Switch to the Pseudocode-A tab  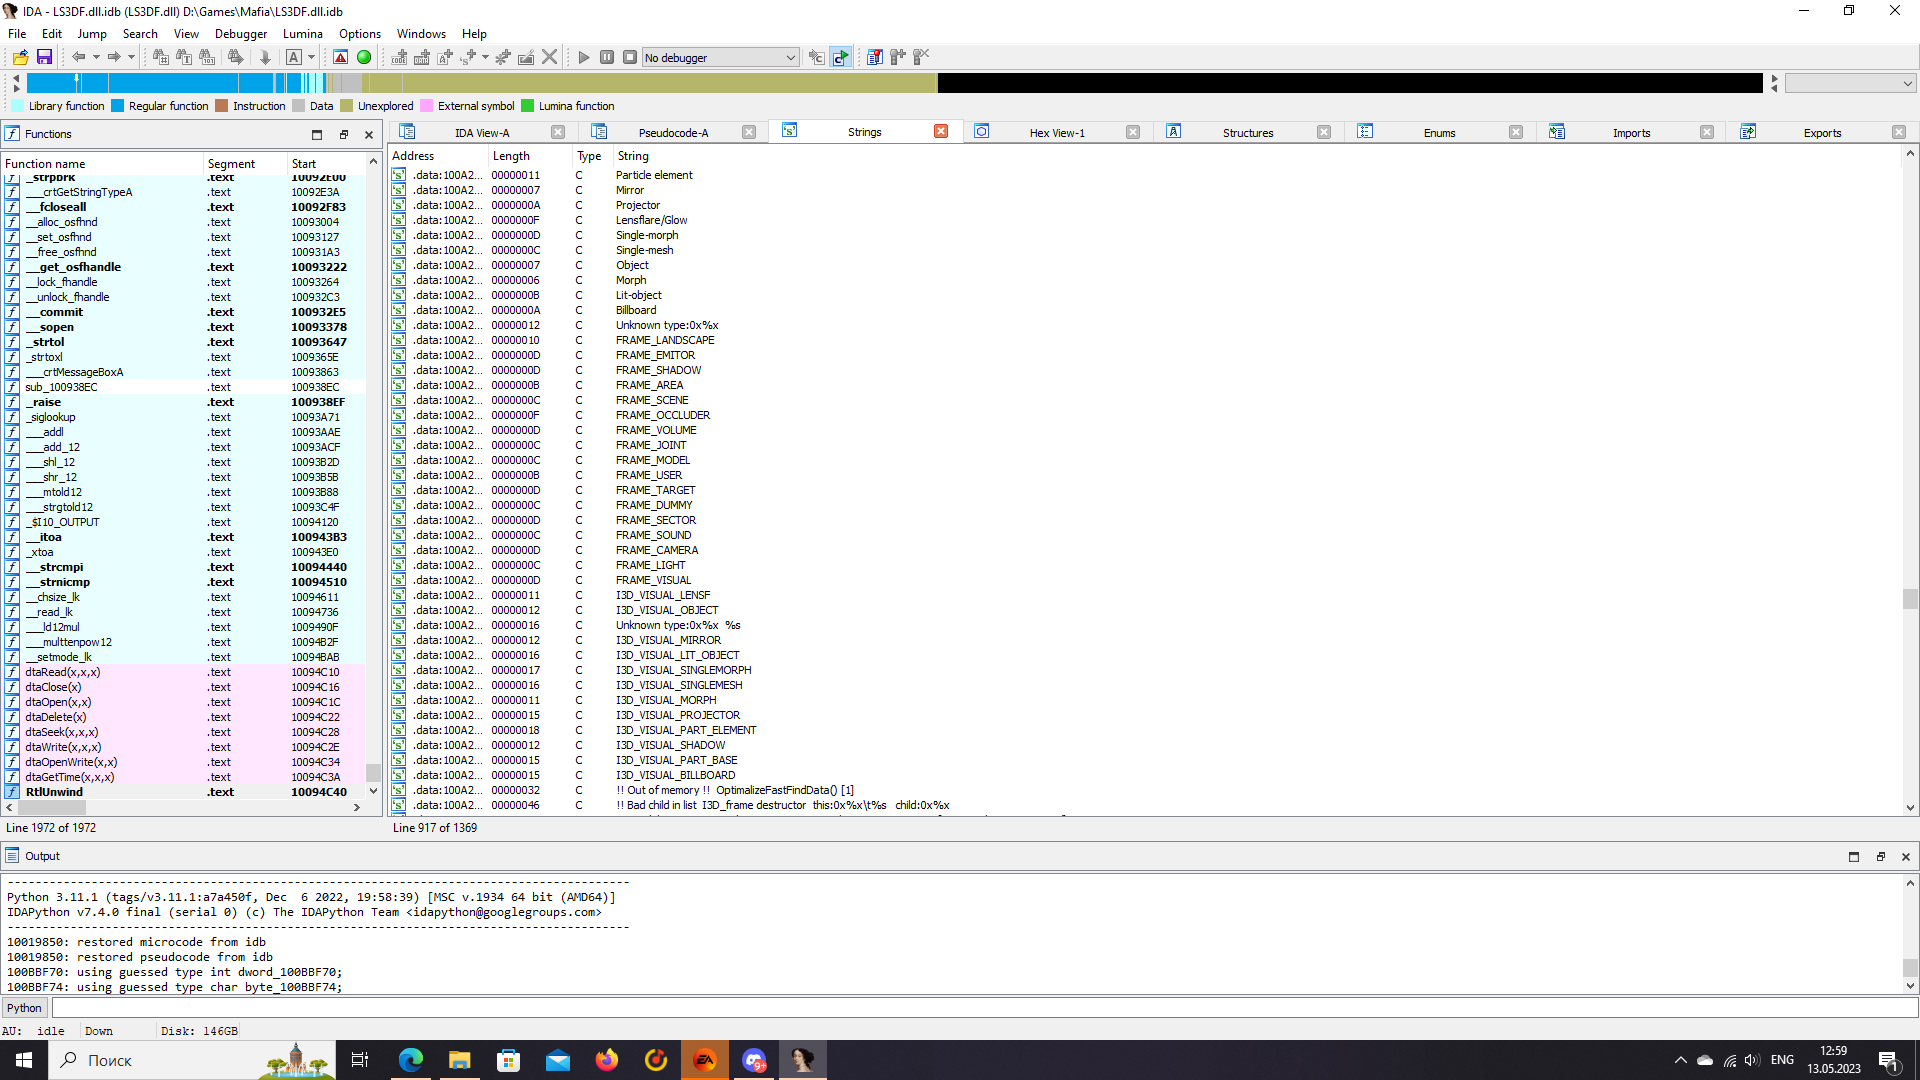pos(673,132)
